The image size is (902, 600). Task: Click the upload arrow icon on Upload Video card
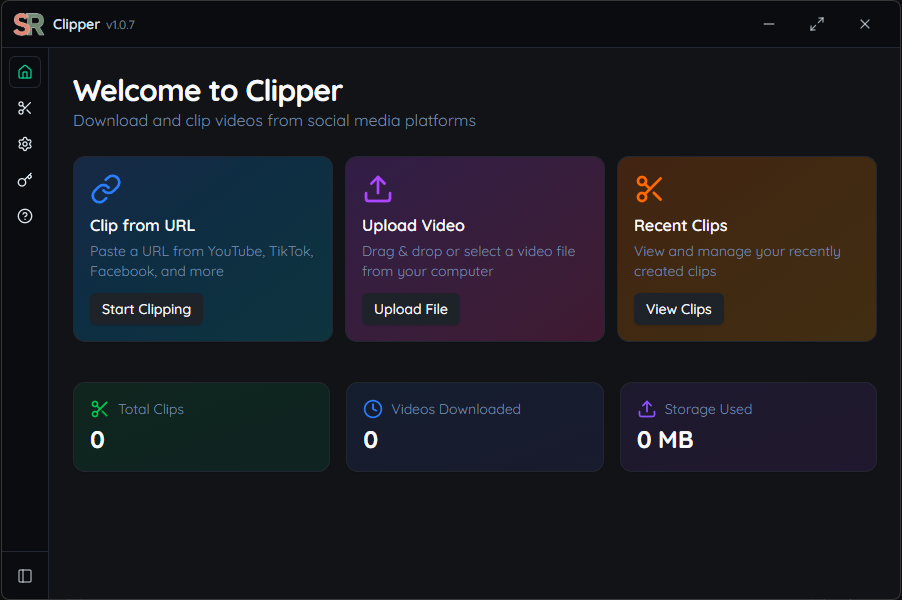[378, 189]
